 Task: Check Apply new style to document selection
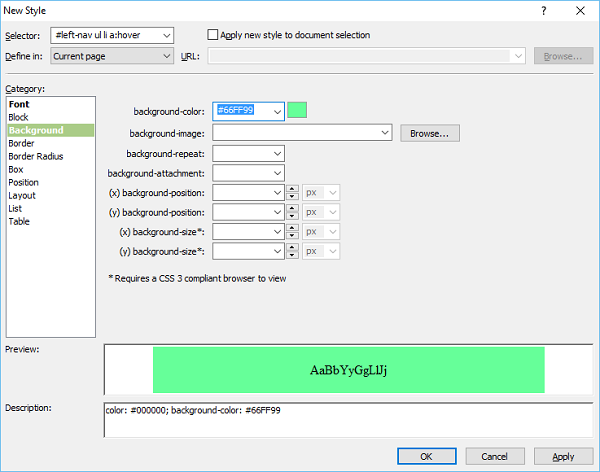click(x=213, y=35)
